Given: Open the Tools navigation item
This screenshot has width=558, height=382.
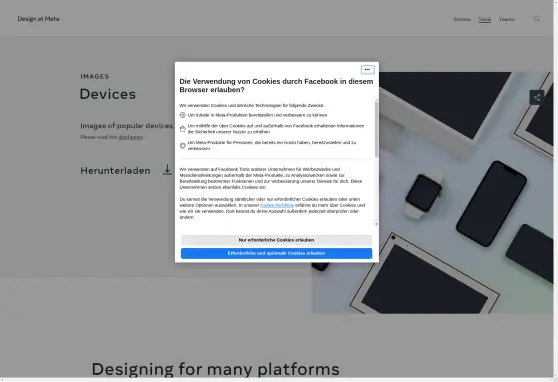Looking at the screenshot, I should click(484, 19).
